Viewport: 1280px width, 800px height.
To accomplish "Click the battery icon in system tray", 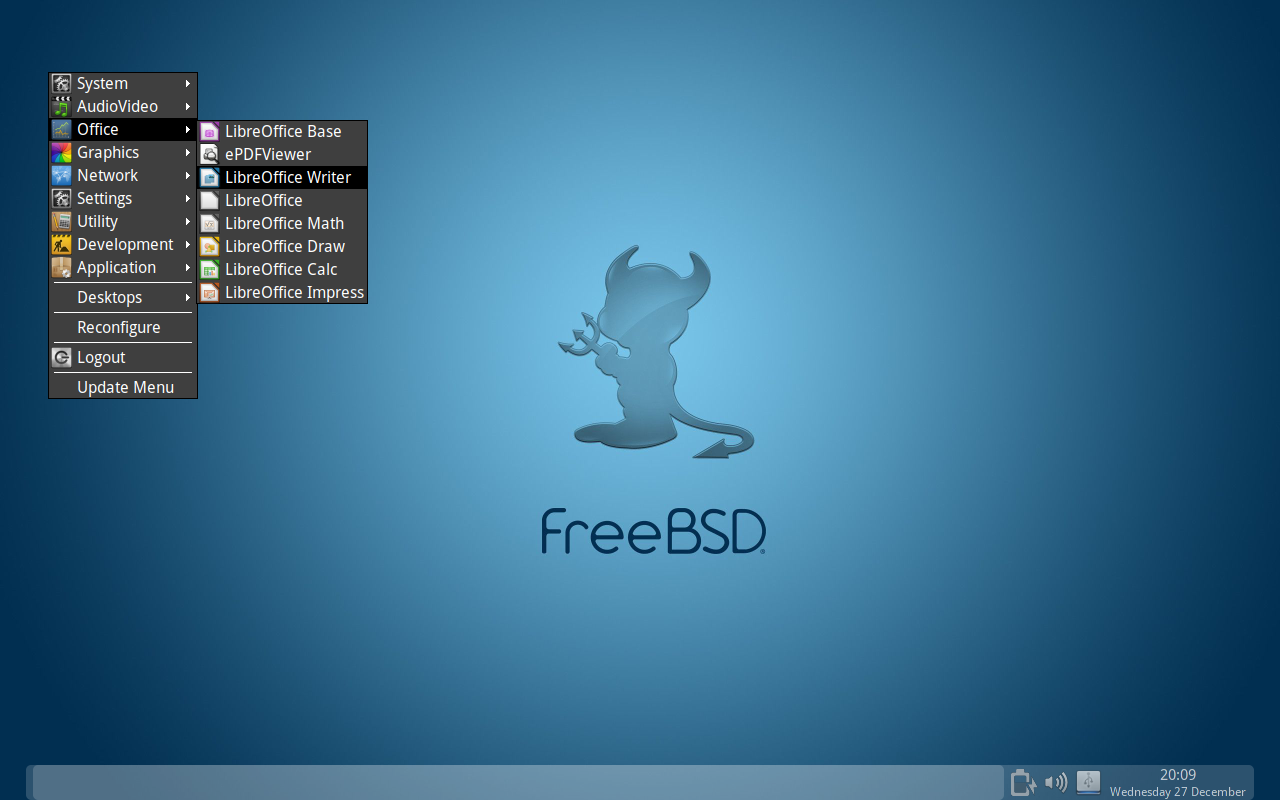I will point(1022,782).
